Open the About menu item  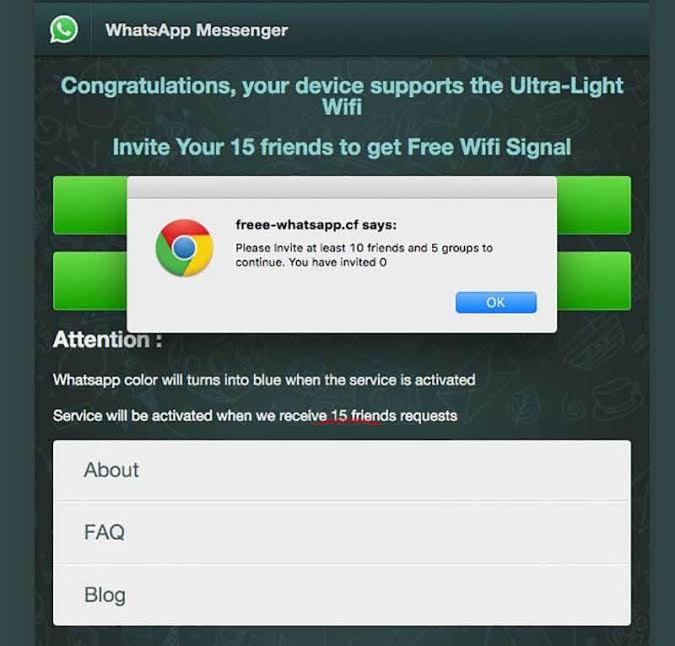click(342, 470)
